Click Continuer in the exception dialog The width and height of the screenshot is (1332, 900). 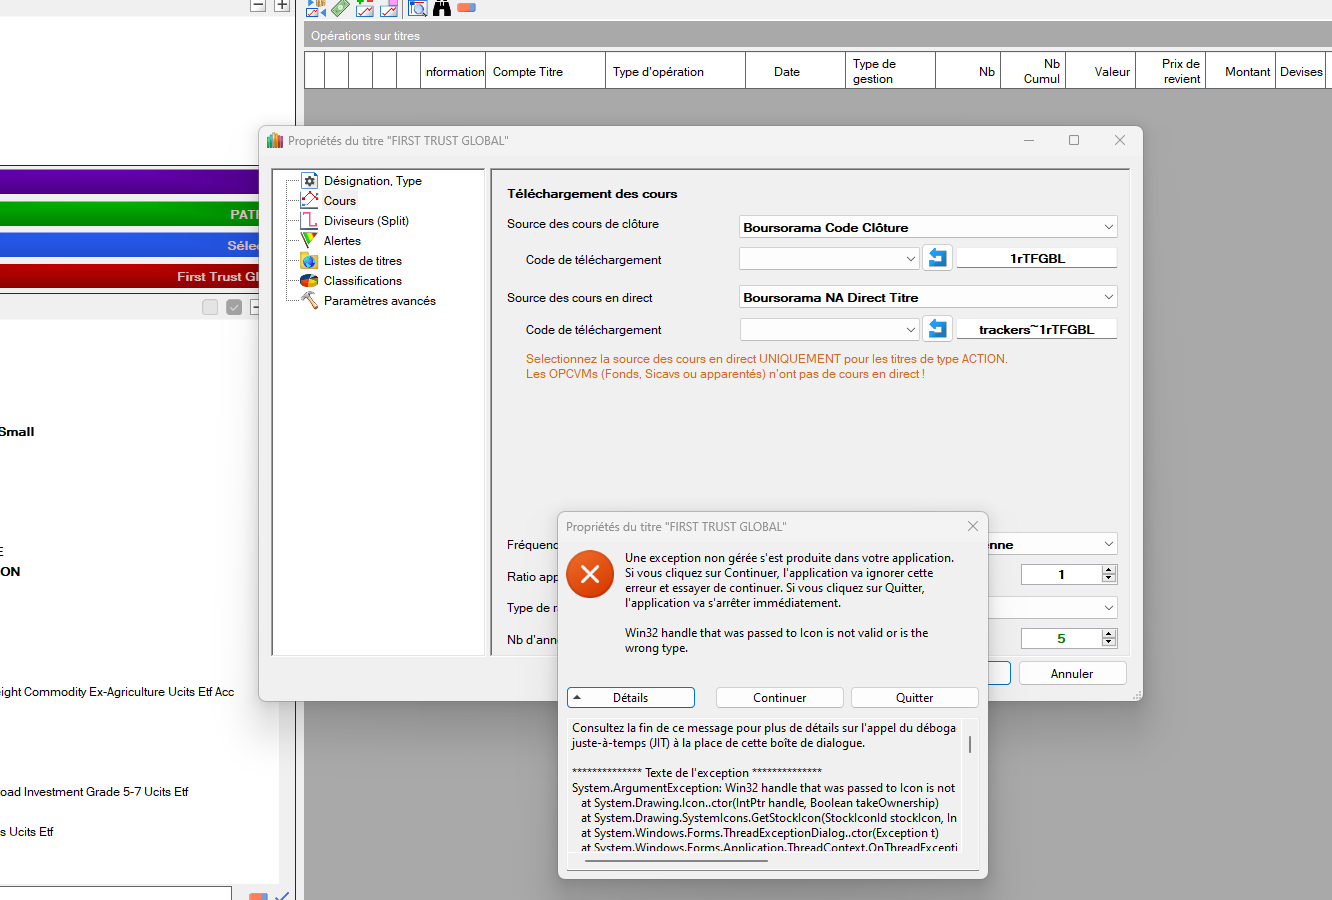click(779, 698)
